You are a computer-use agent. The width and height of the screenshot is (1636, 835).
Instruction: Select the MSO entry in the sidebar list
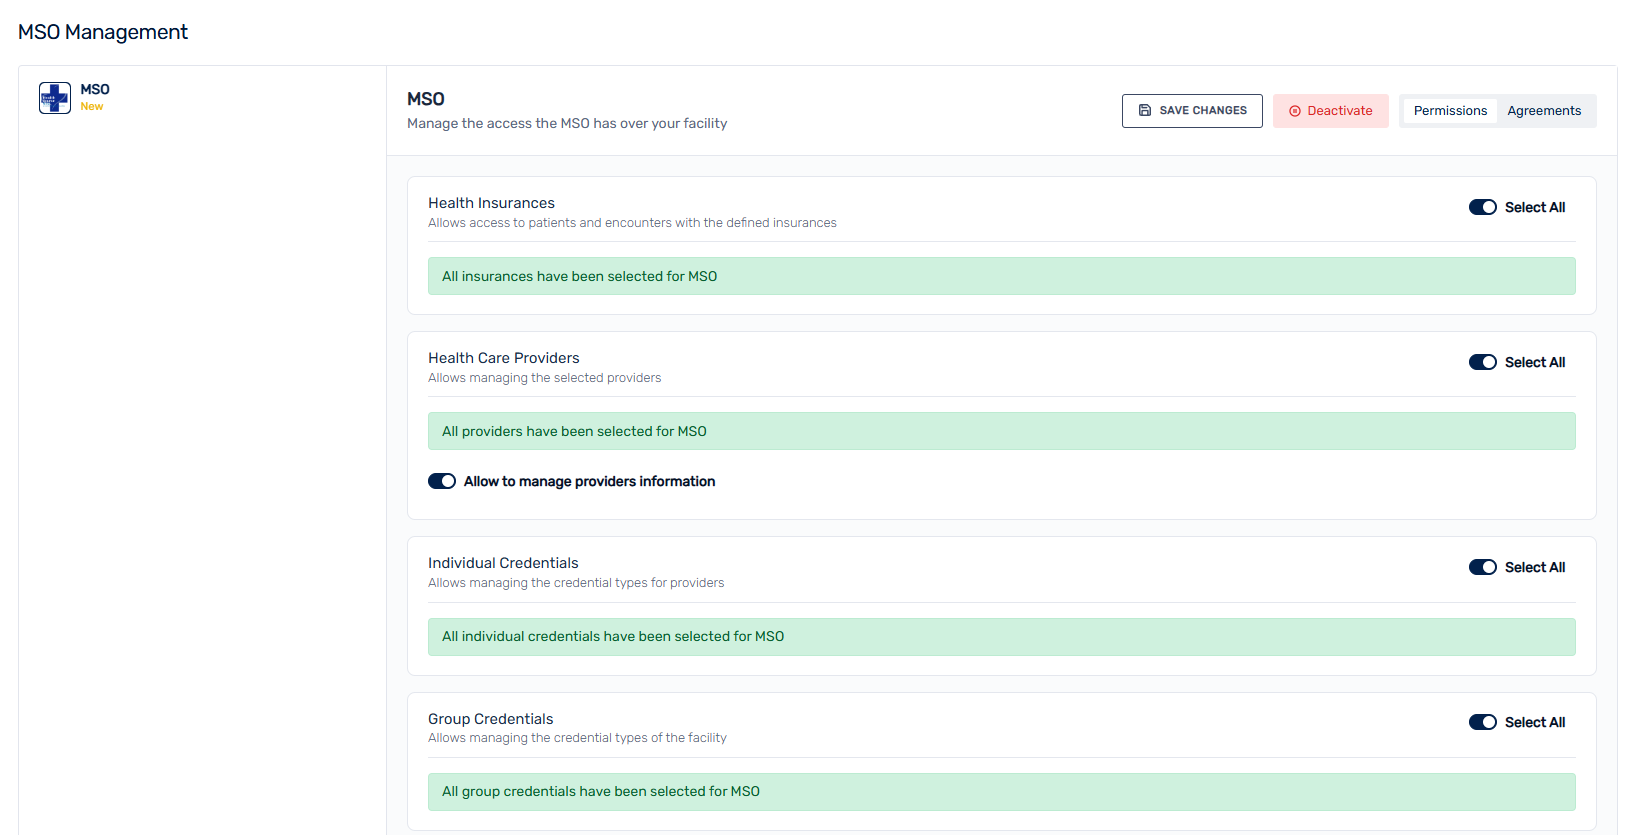click(x=95, y=90)
